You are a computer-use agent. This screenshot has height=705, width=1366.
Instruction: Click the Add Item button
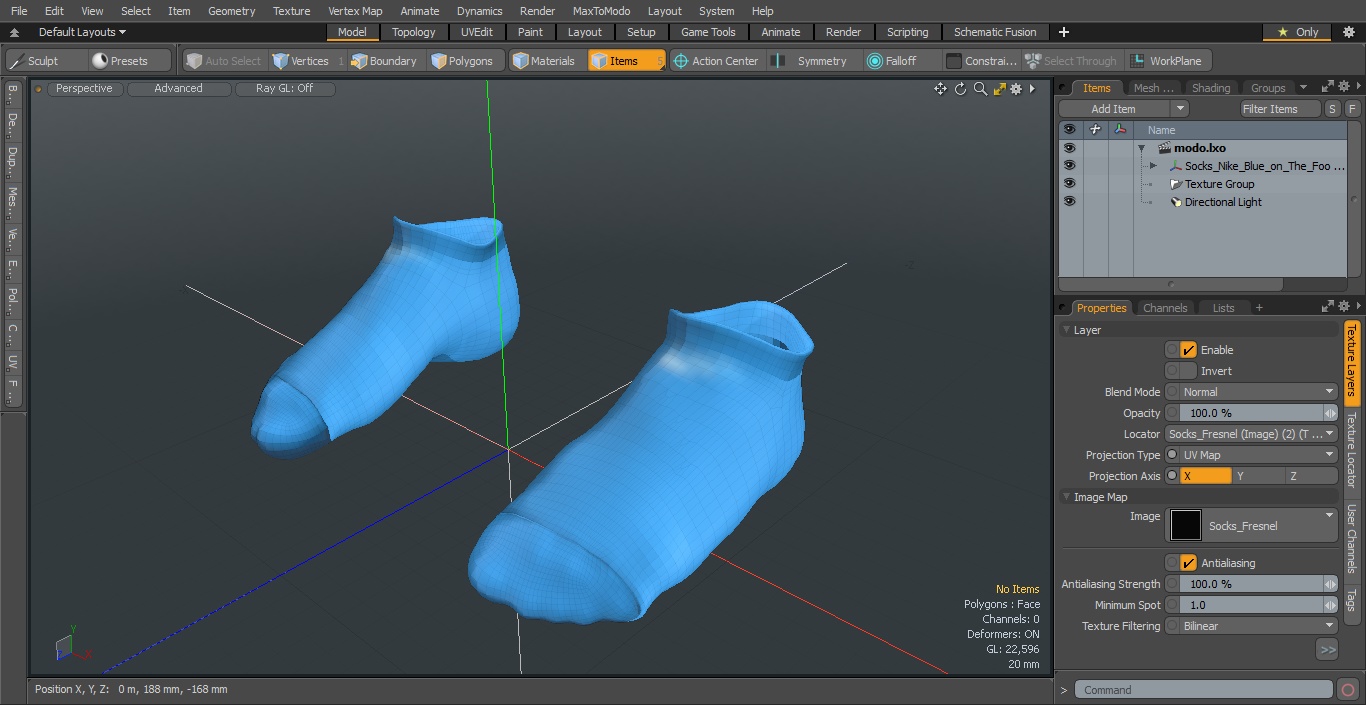coord(1114,109)
